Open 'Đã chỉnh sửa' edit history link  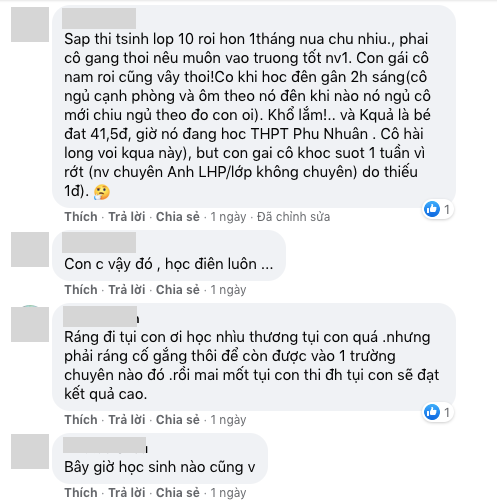pos(293,217)
